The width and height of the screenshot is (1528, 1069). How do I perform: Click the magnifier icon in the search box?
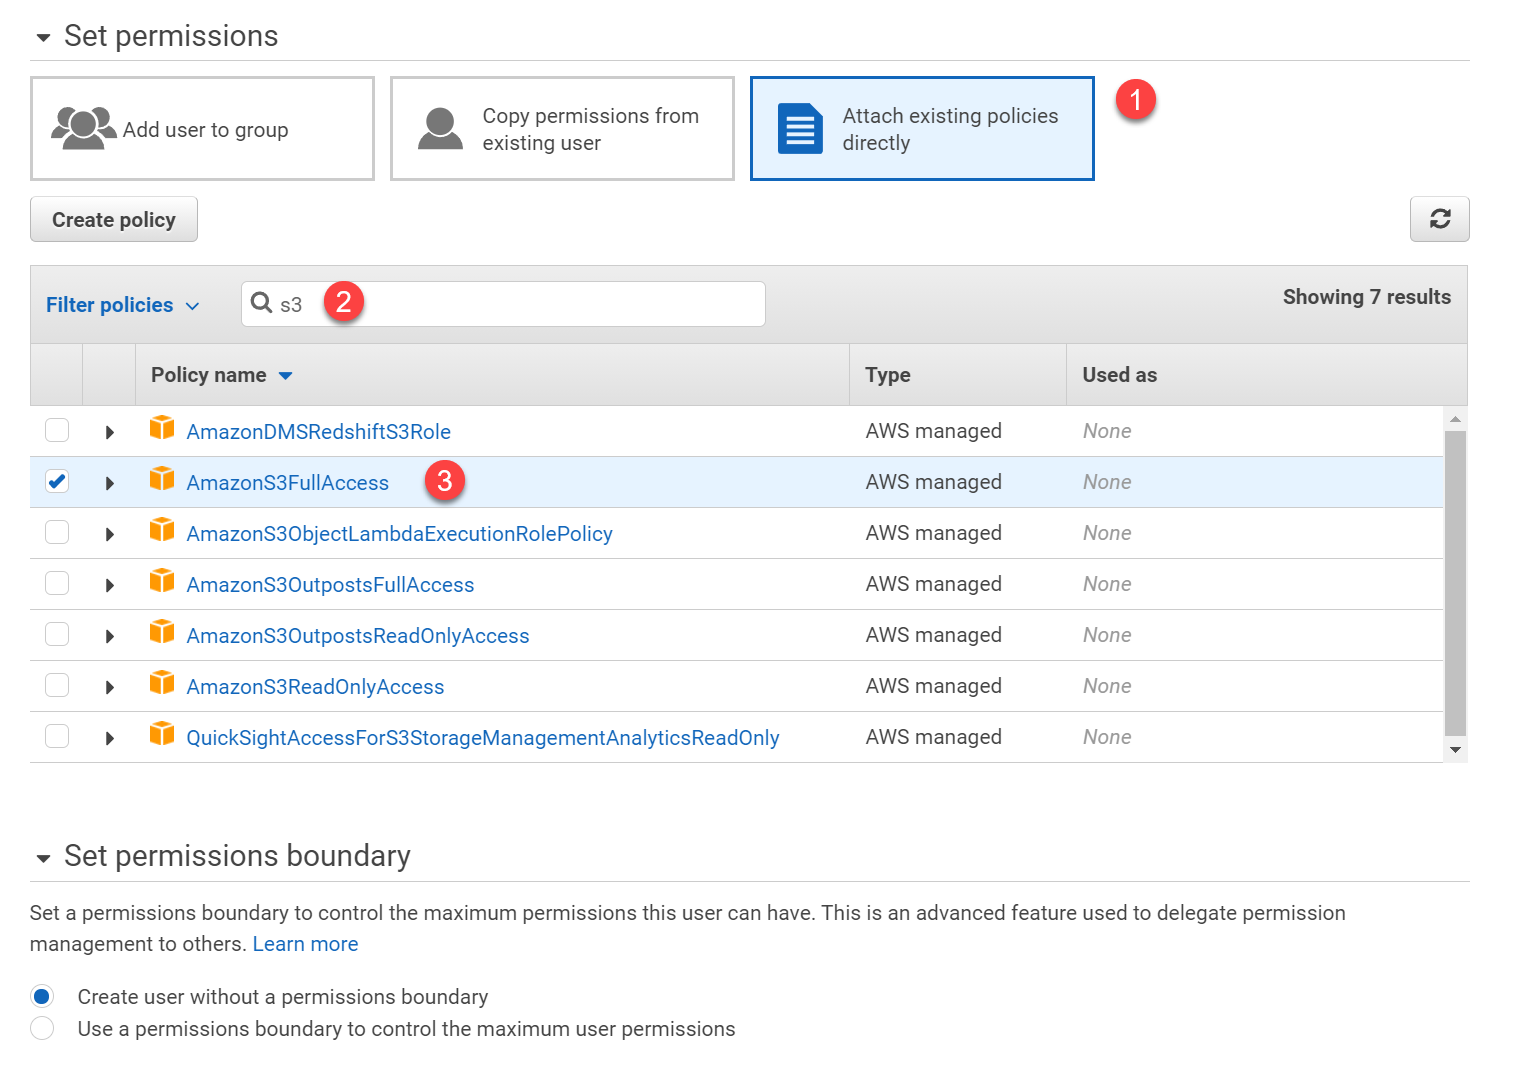[261, 303]
